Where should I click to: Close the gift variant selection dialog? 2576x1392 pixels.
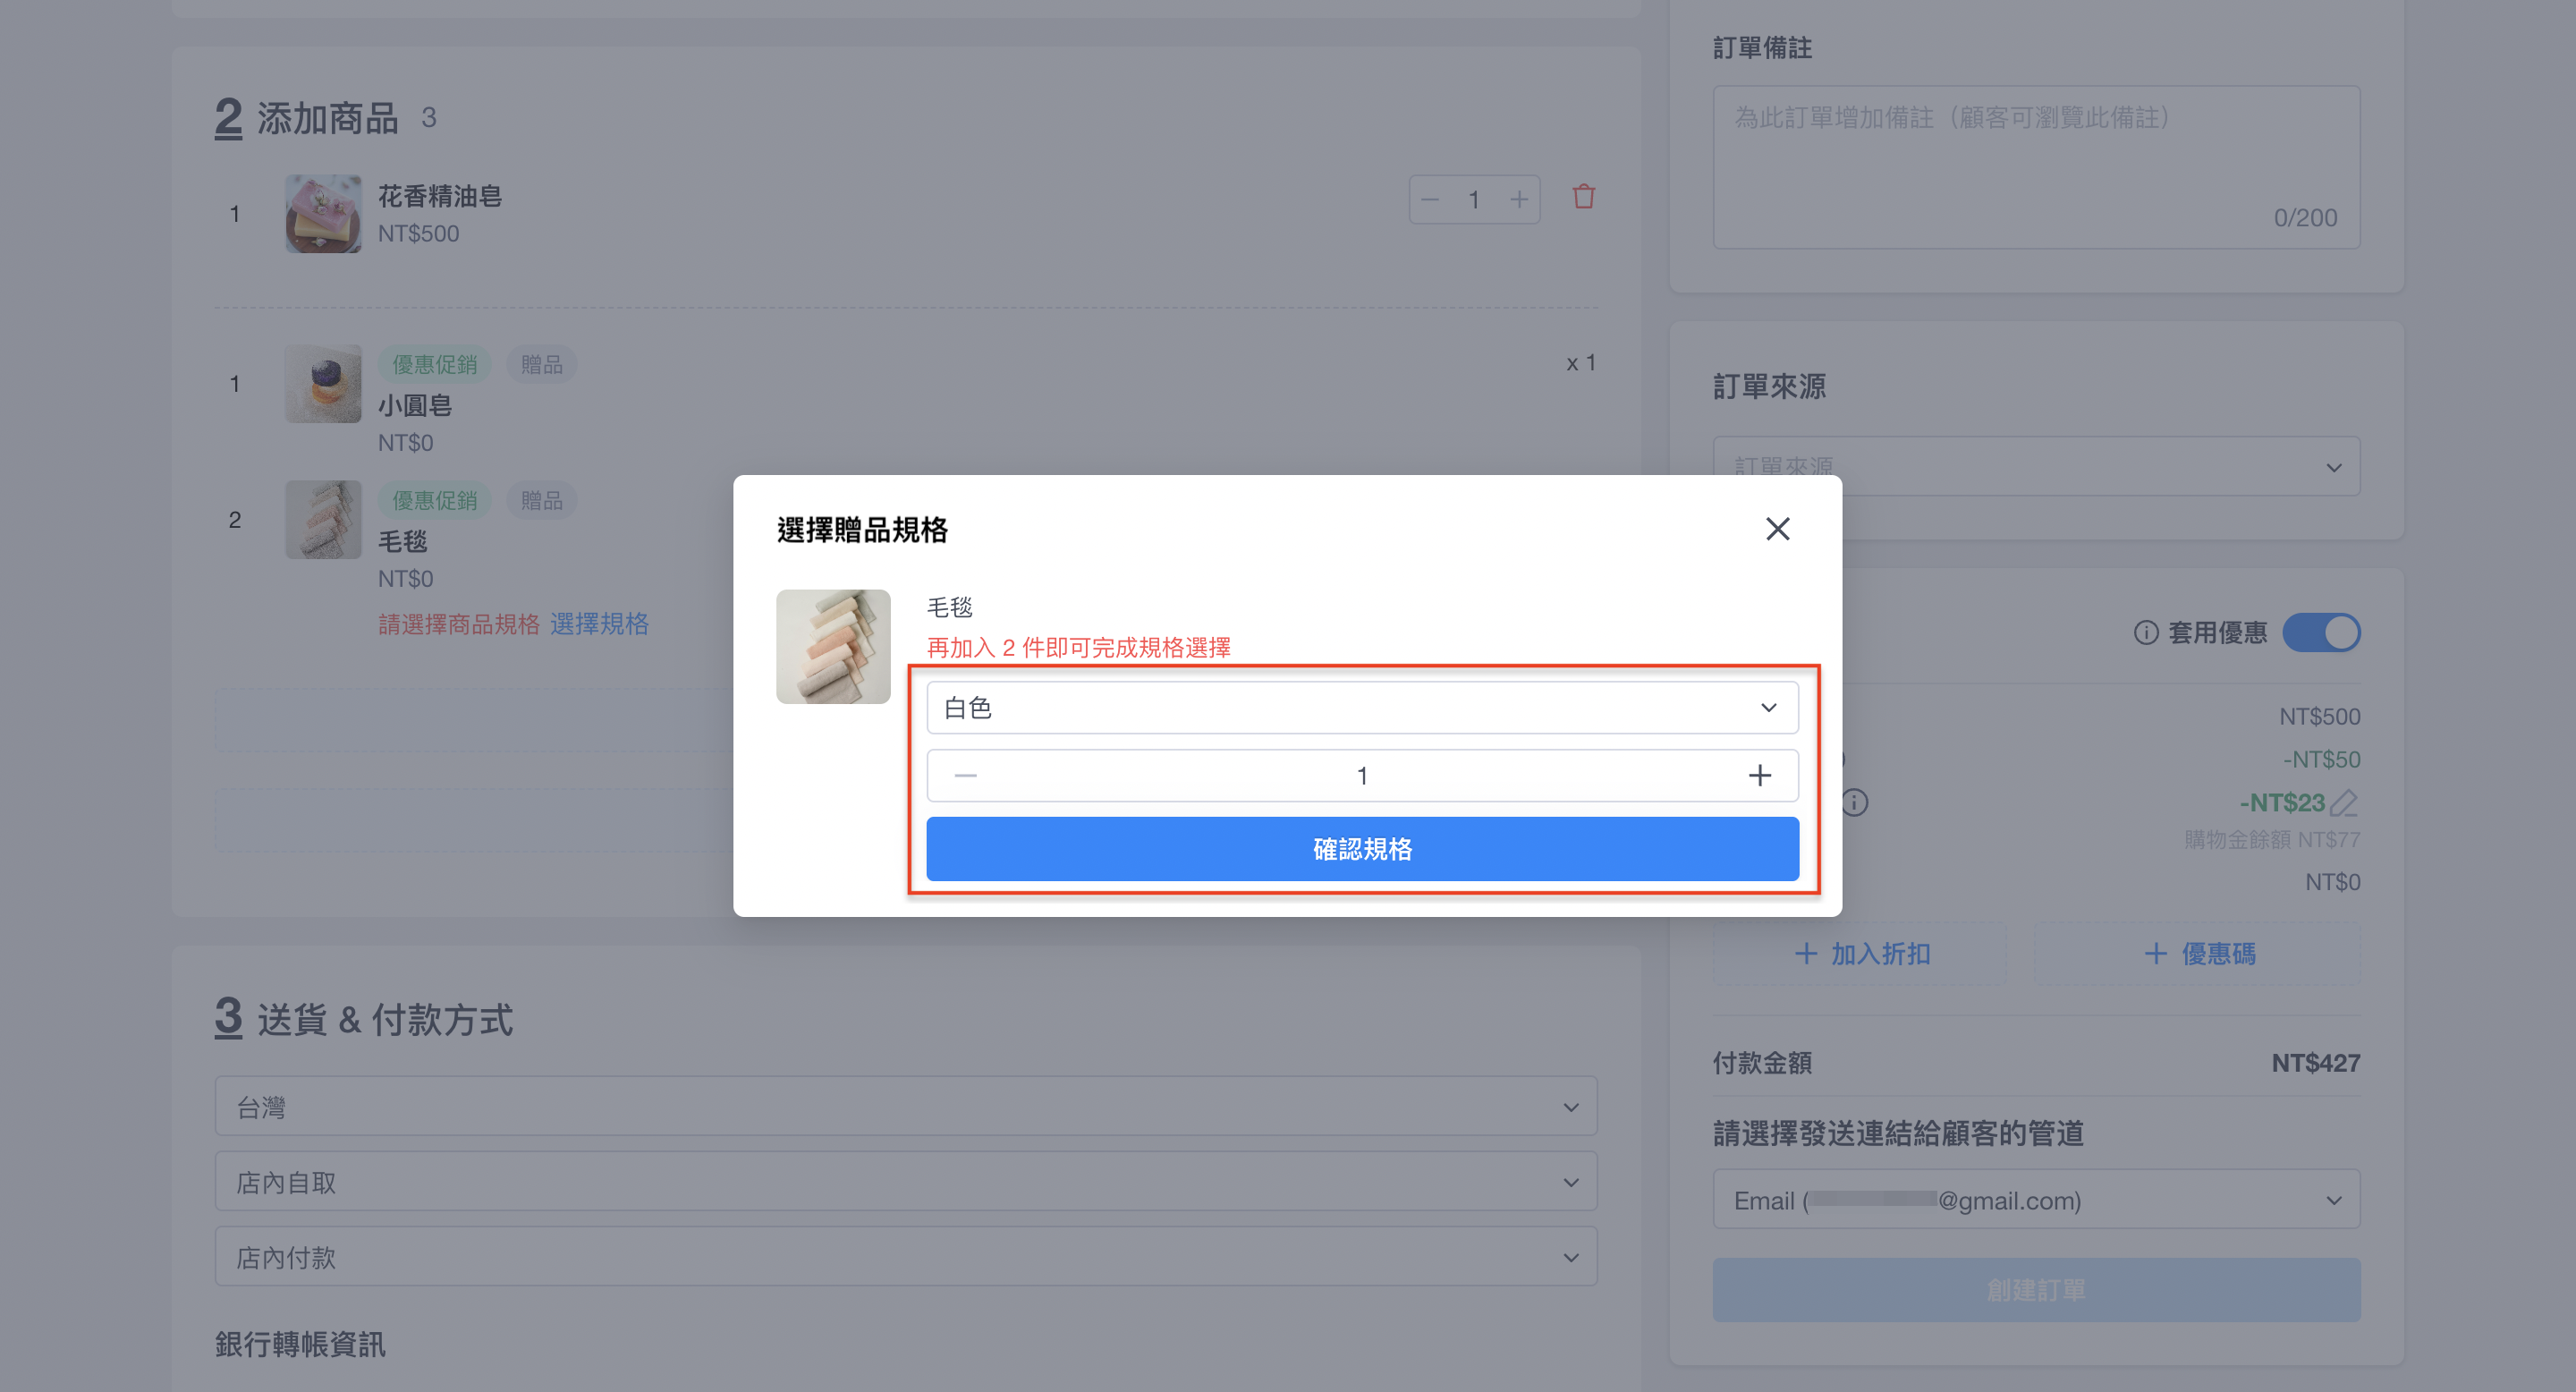pyautogui.click(x=1777, y=529)
